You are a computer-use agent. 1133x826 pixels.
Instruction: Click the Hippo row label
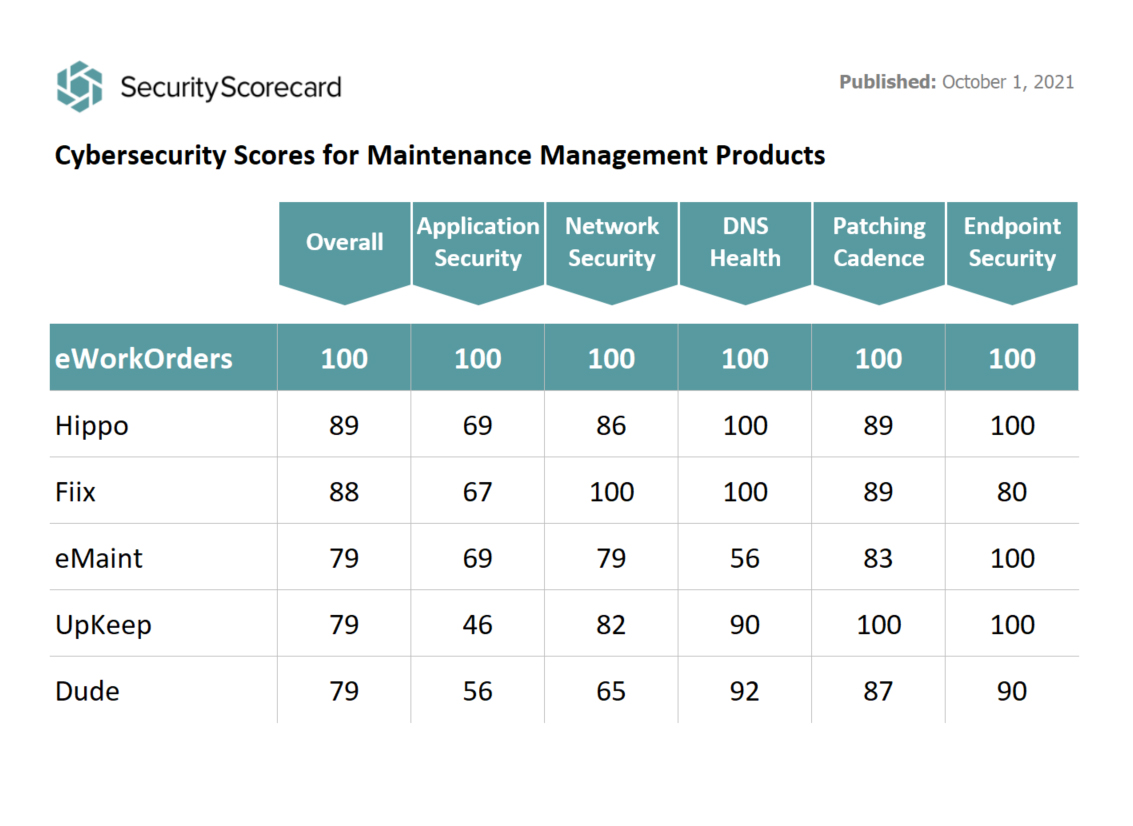pos(92,426)
